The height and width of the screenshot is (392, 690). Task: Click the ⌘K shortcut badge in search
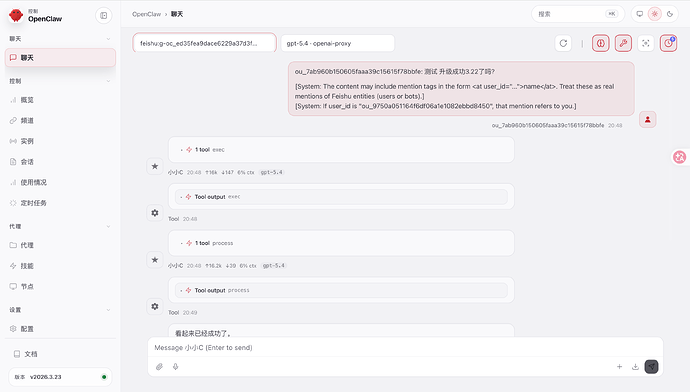pyautogui.click(x=611, y=14)
